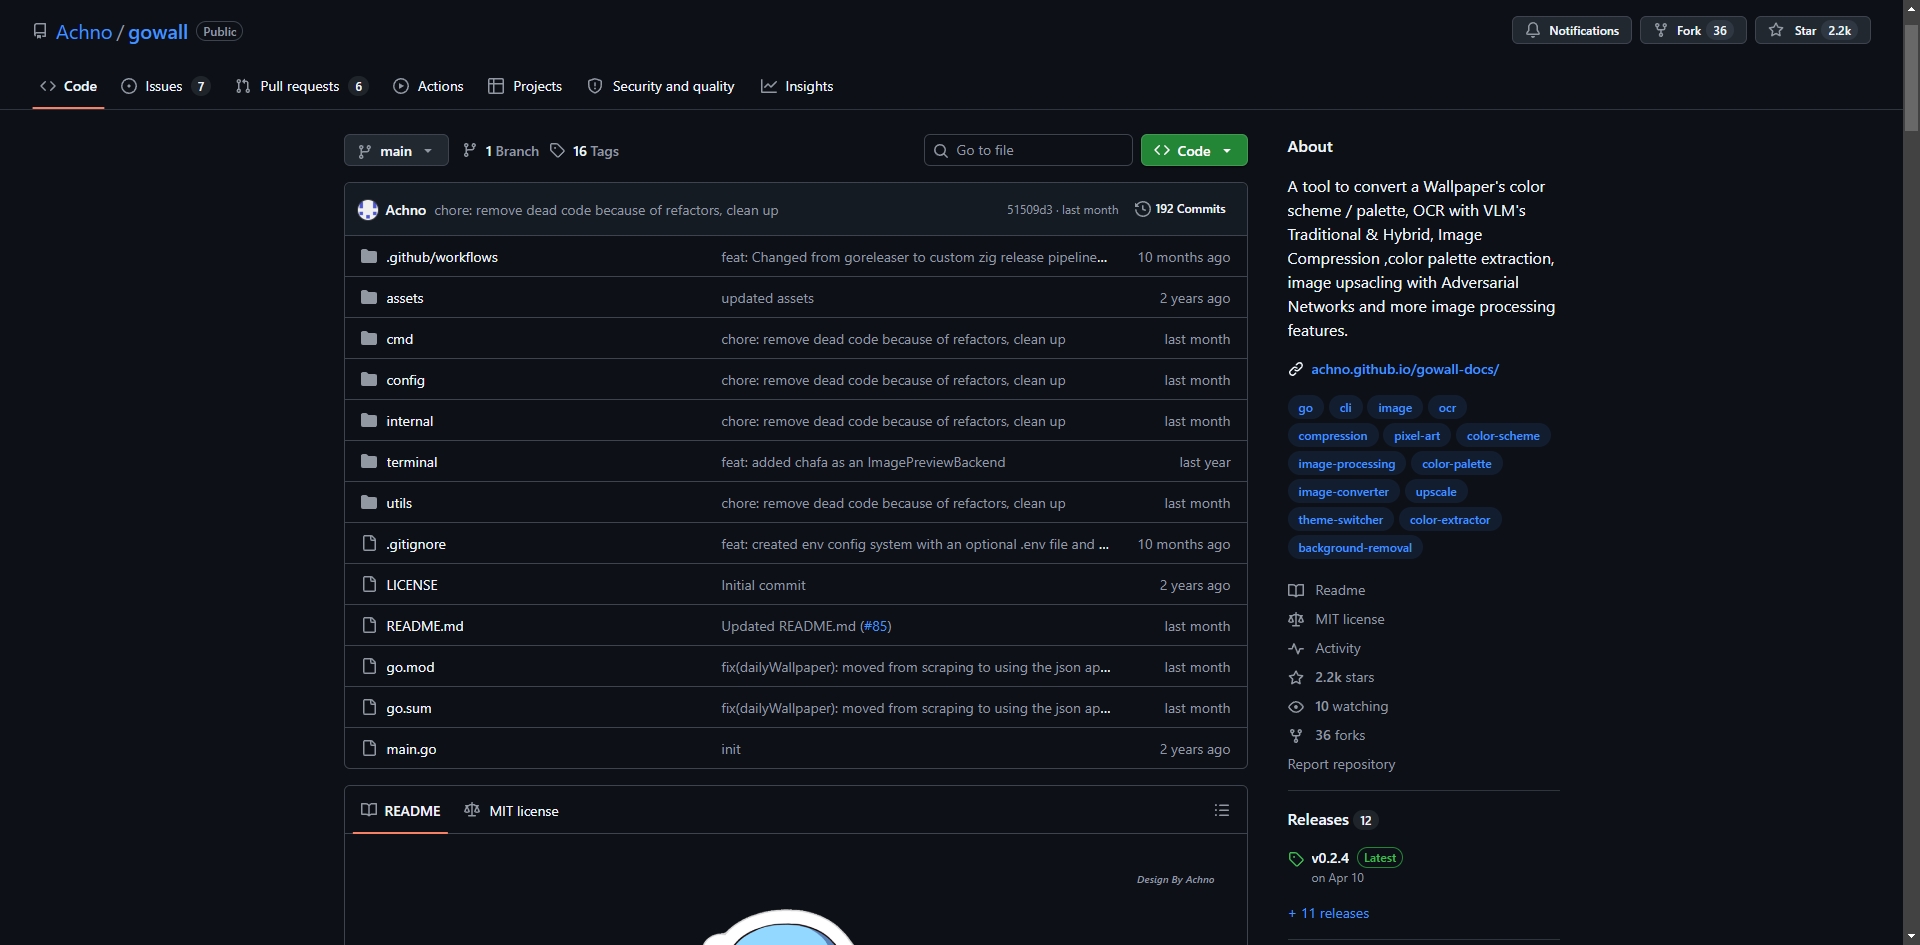The image size is (1920, 945).
Task: Click the tag icon next to v0.2.4
Action: 1296,859
